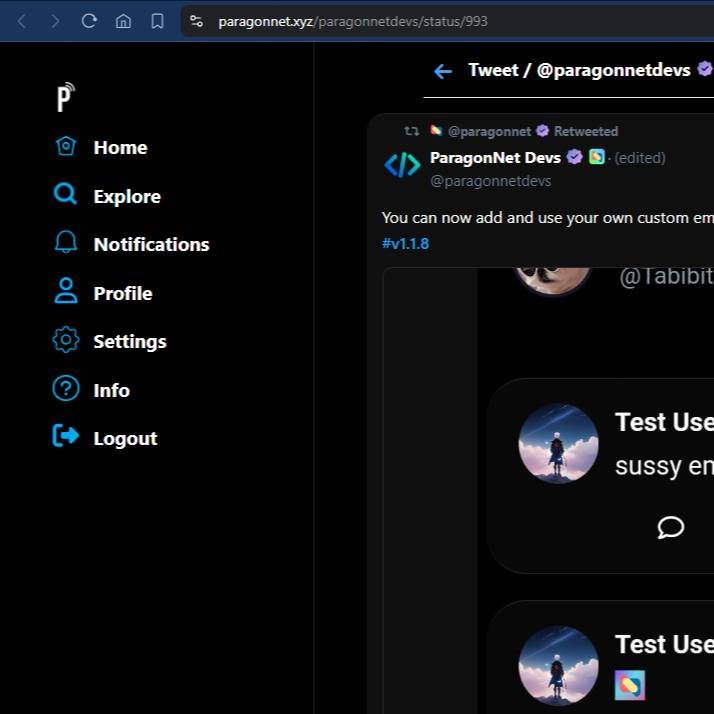Image resolution: width=714 pixels, height=714 pixels.
Task: Select the Profile person icon
Action: pyautogui.click(x=66, y=292)
